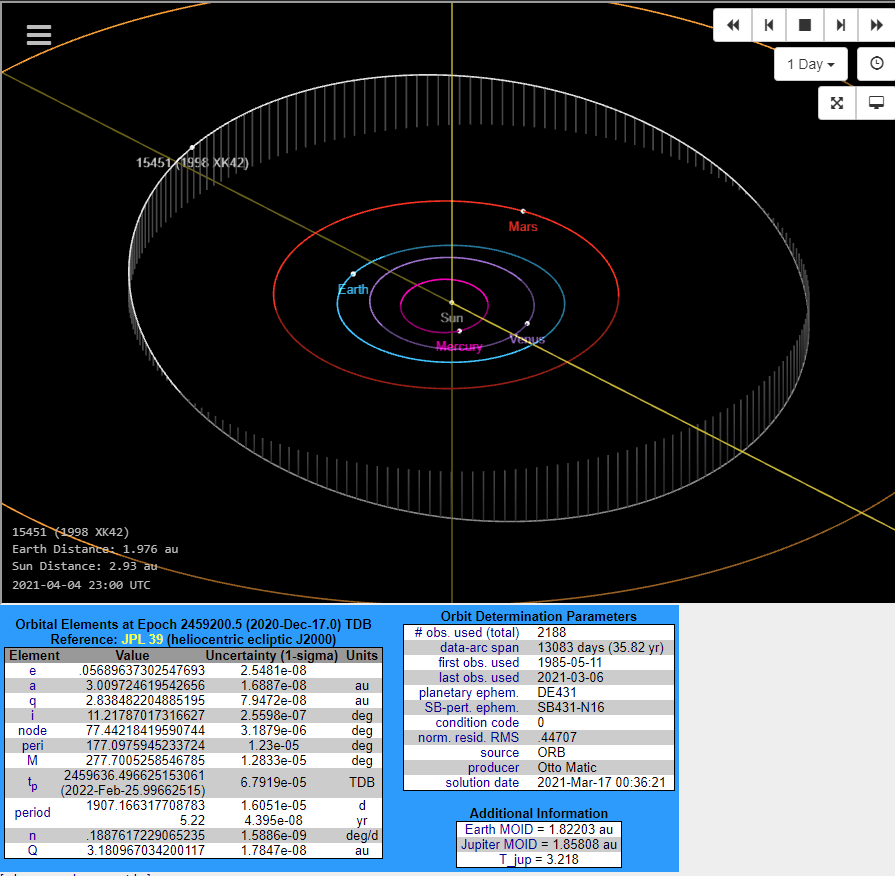Open the 1 Day time step dropdown
Screen dimensions: 895x876
810,64
